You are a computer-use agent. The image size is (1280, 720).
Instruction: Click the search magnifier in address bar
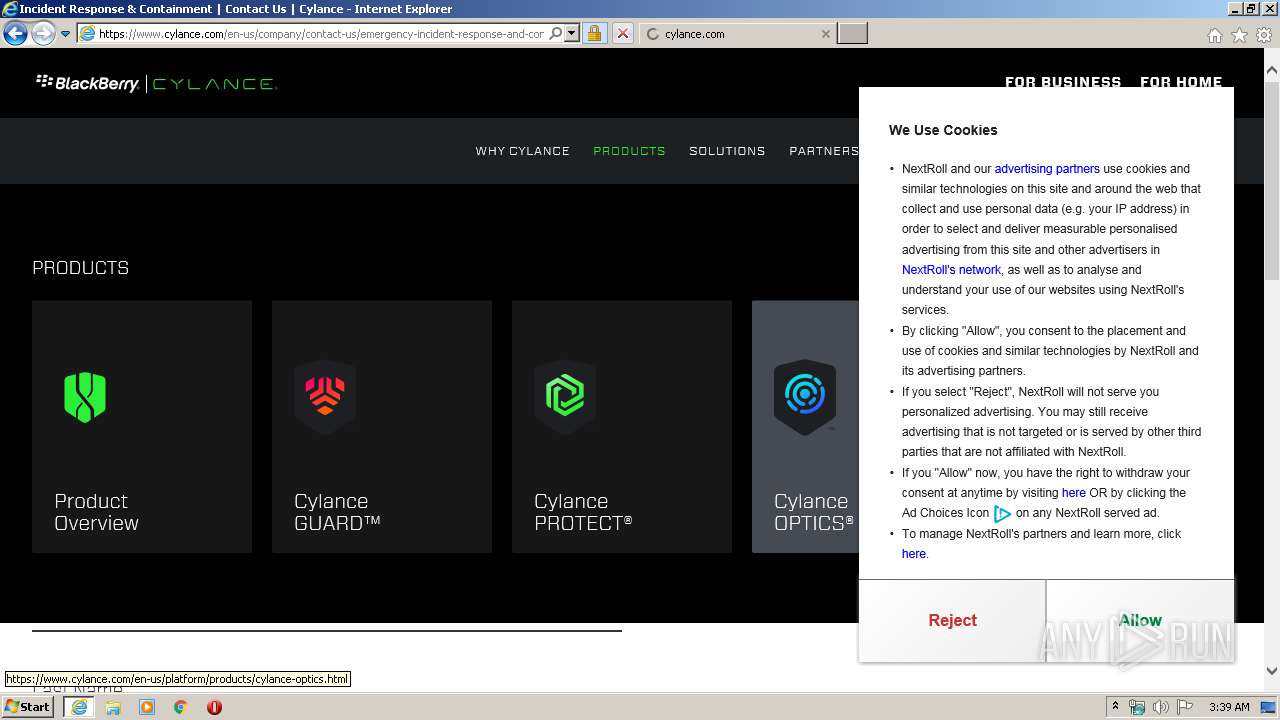coord(556,33)
